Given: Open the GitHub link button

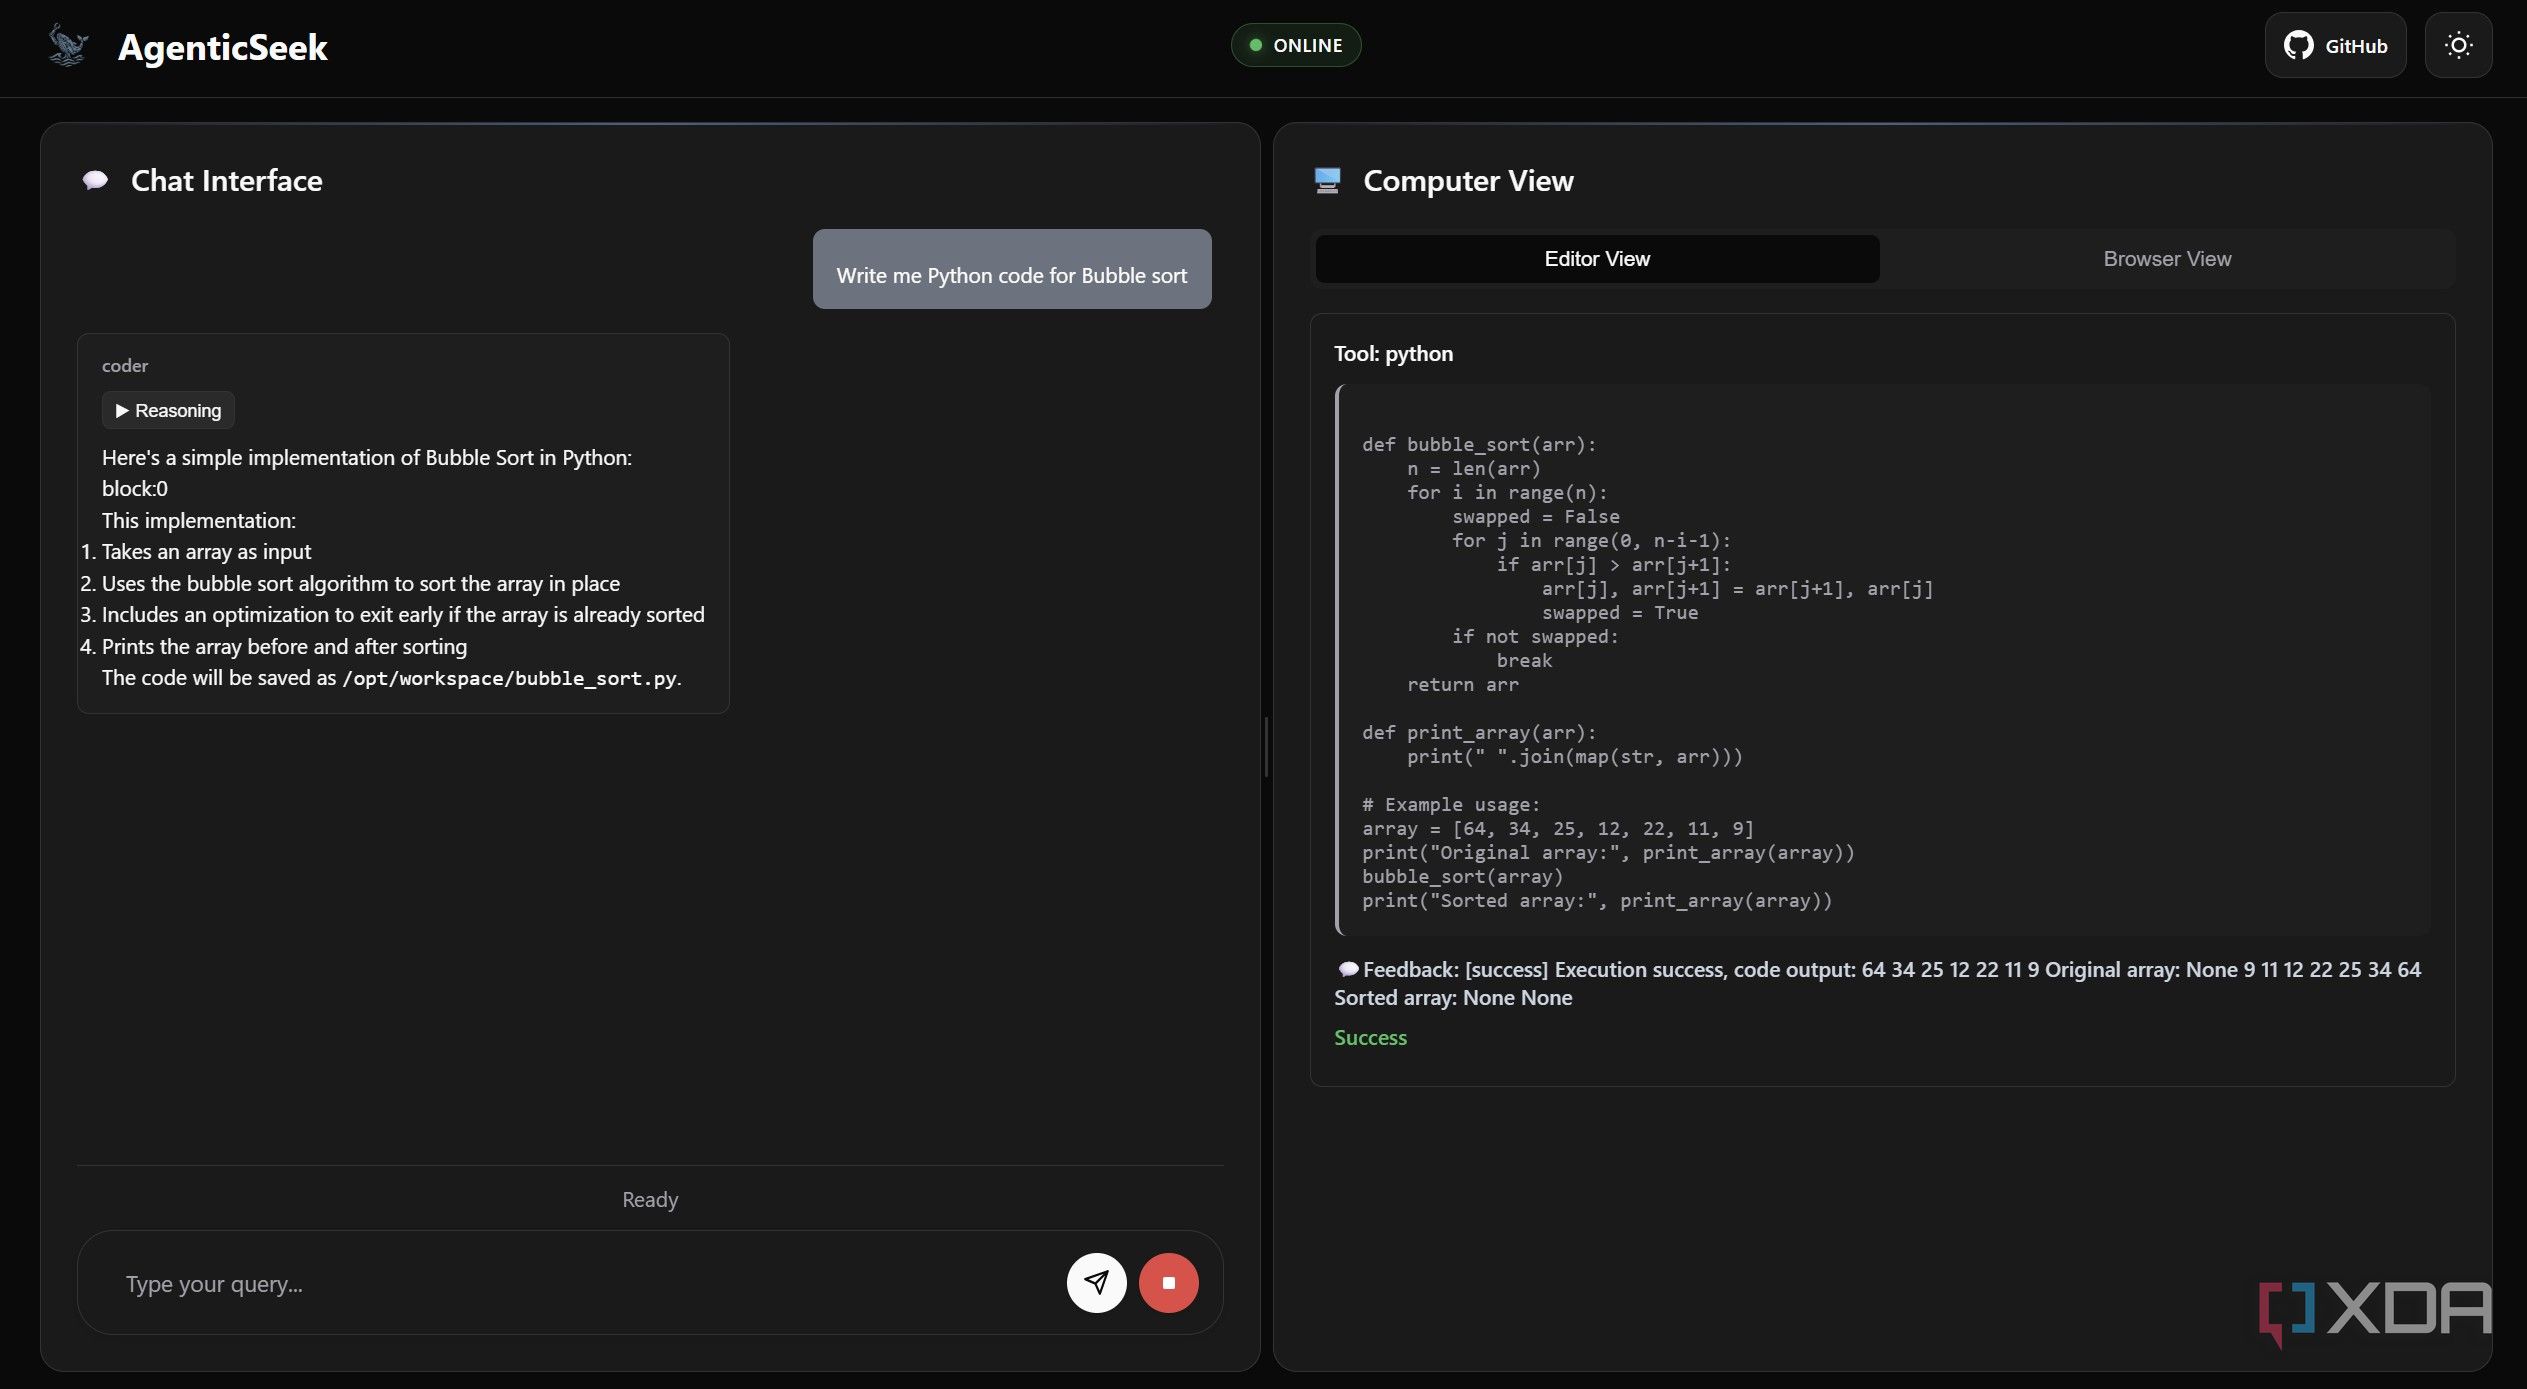Looking at the screenshot, I should tap(2335, 45).
